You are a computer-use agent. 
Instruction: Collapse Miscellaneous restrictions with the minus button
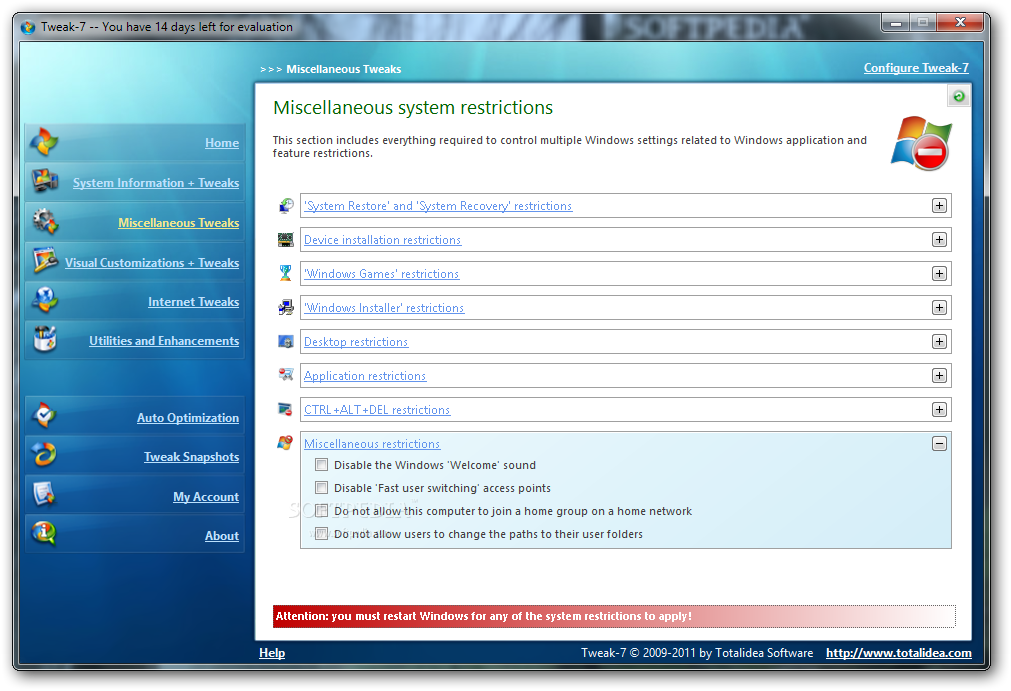(x=939, y=443)
